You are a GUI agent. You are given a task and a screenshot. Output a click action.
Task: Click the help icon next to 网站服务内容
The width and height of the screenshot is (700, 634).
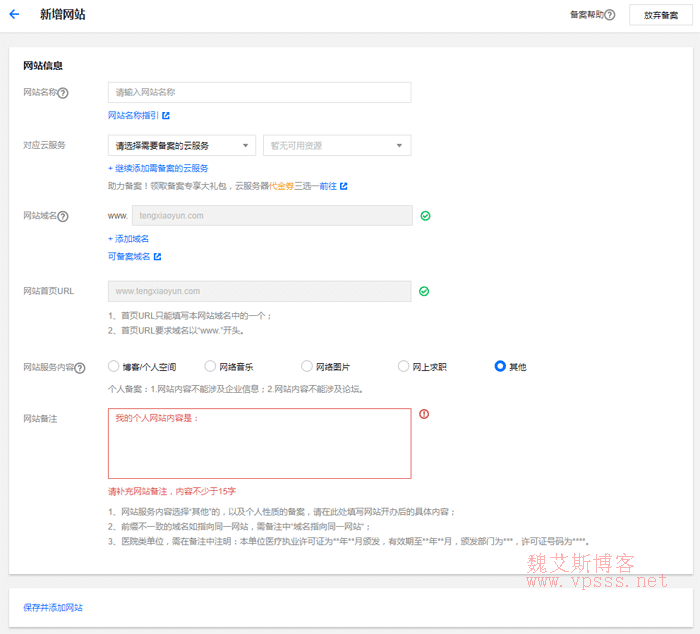(80, 367)
